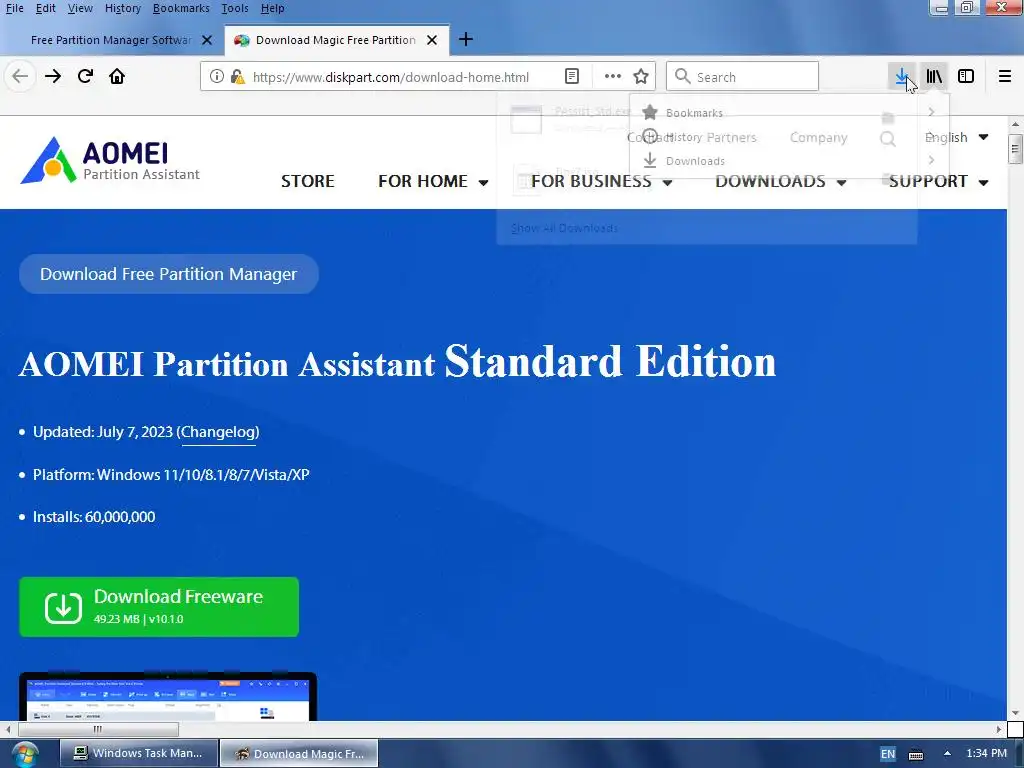Open the Edit menu

point(45,8)
